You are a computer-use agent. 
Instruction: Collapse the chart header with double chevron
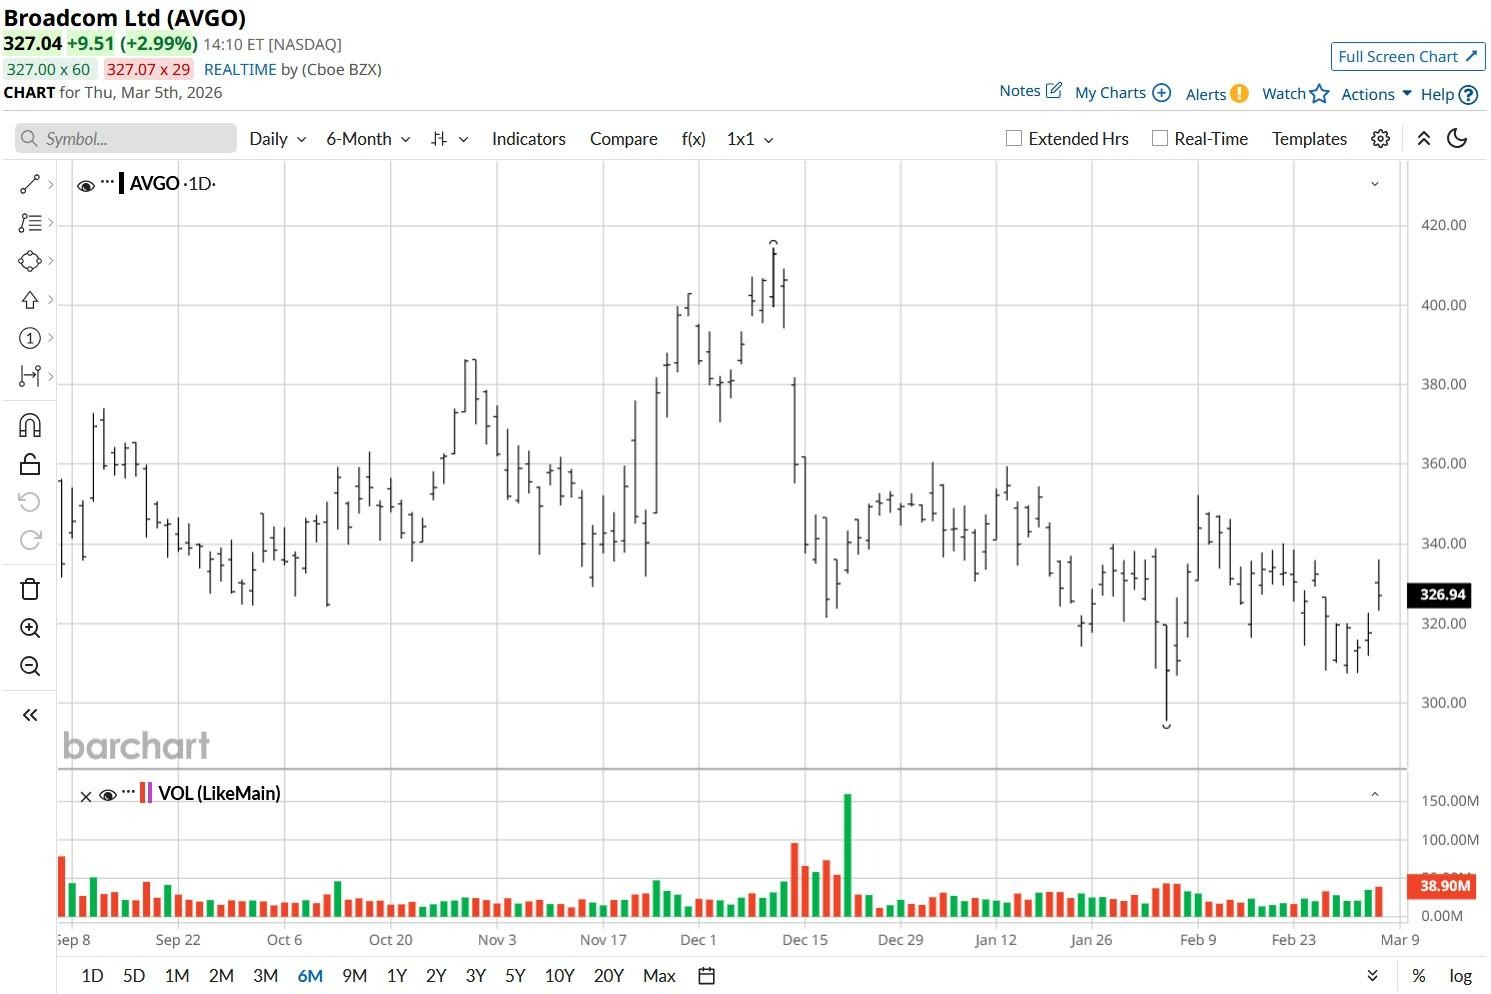1423,139
